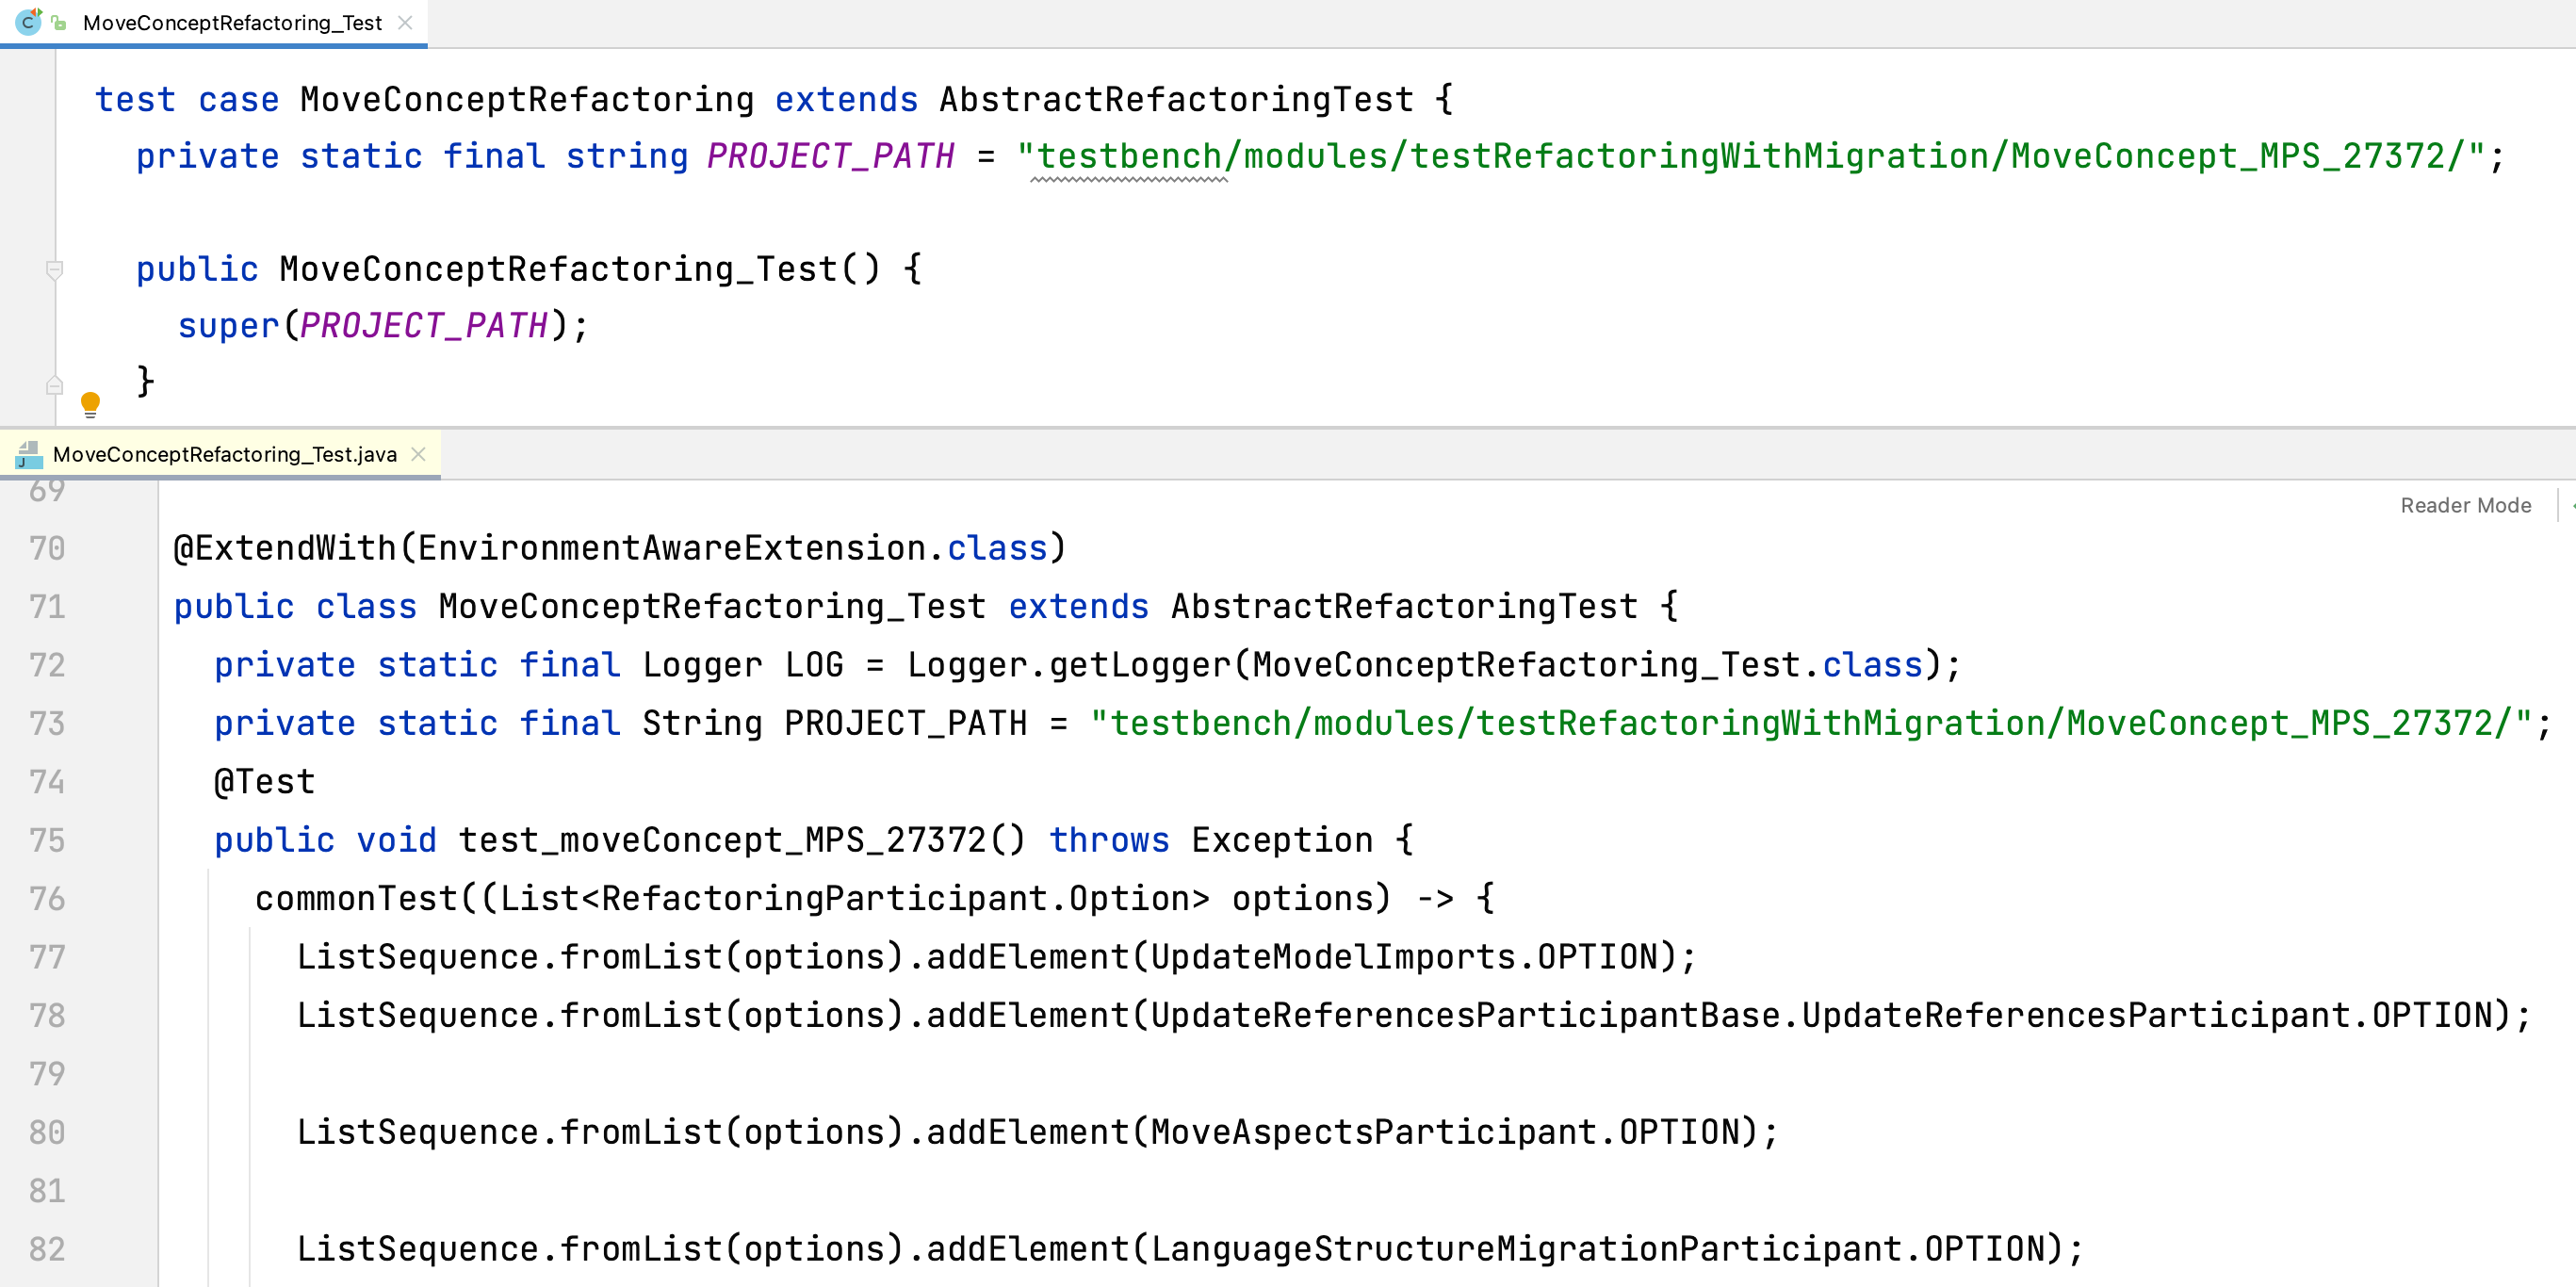Click the test case class icon on tab

pos(28,22)
